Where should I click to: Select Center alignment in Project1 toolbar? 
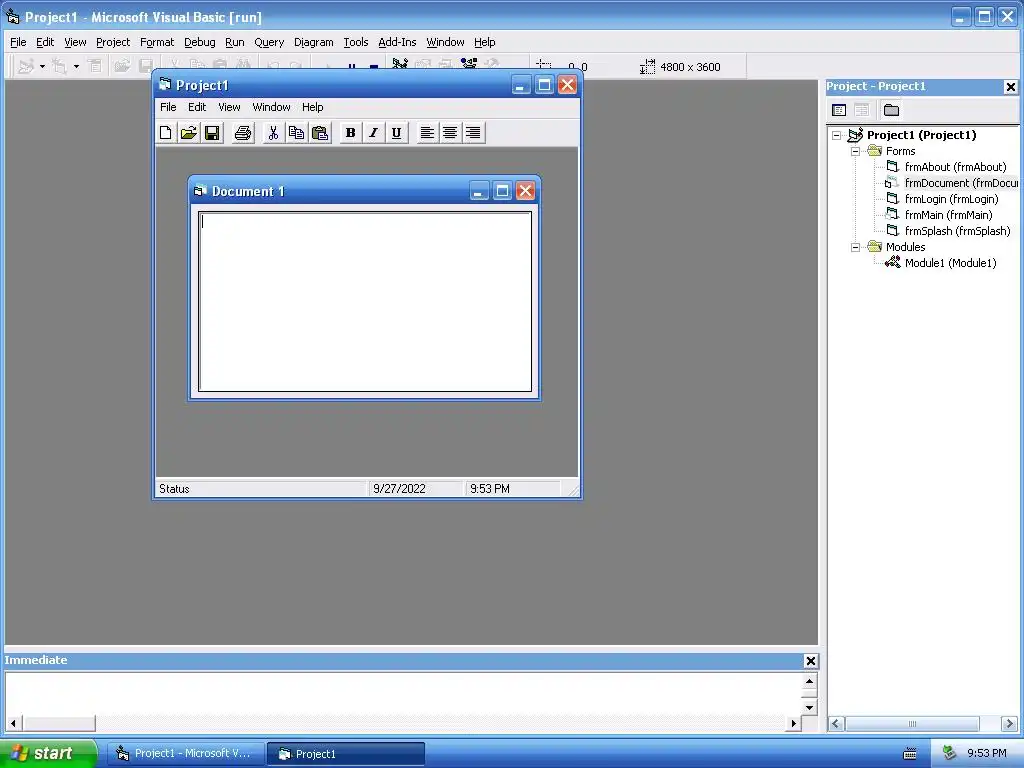coord(450,133)
